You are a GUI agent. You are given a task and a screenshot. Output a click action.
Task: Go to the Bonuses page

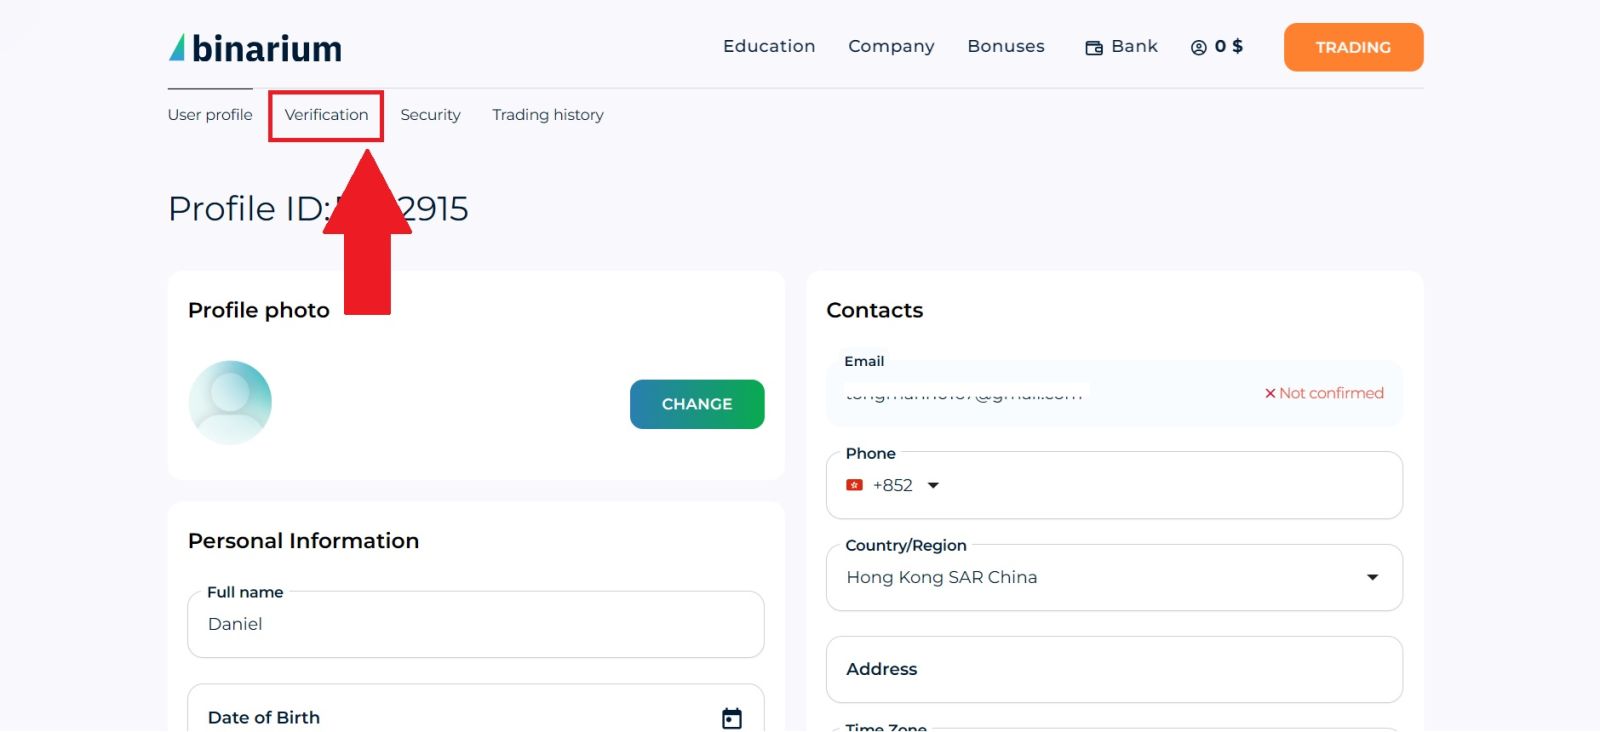[x=1005, y=46]
